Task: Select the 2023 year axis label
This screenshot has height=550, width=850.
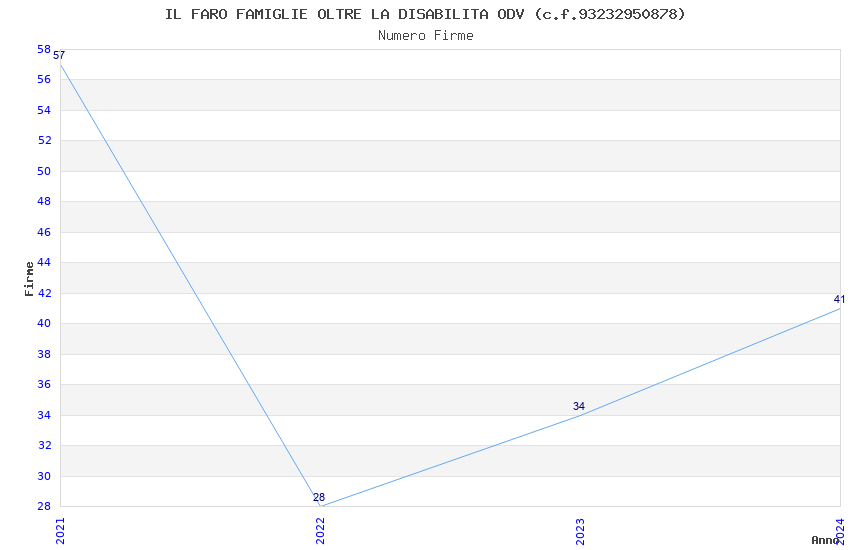Action: (x=580, y=531)
